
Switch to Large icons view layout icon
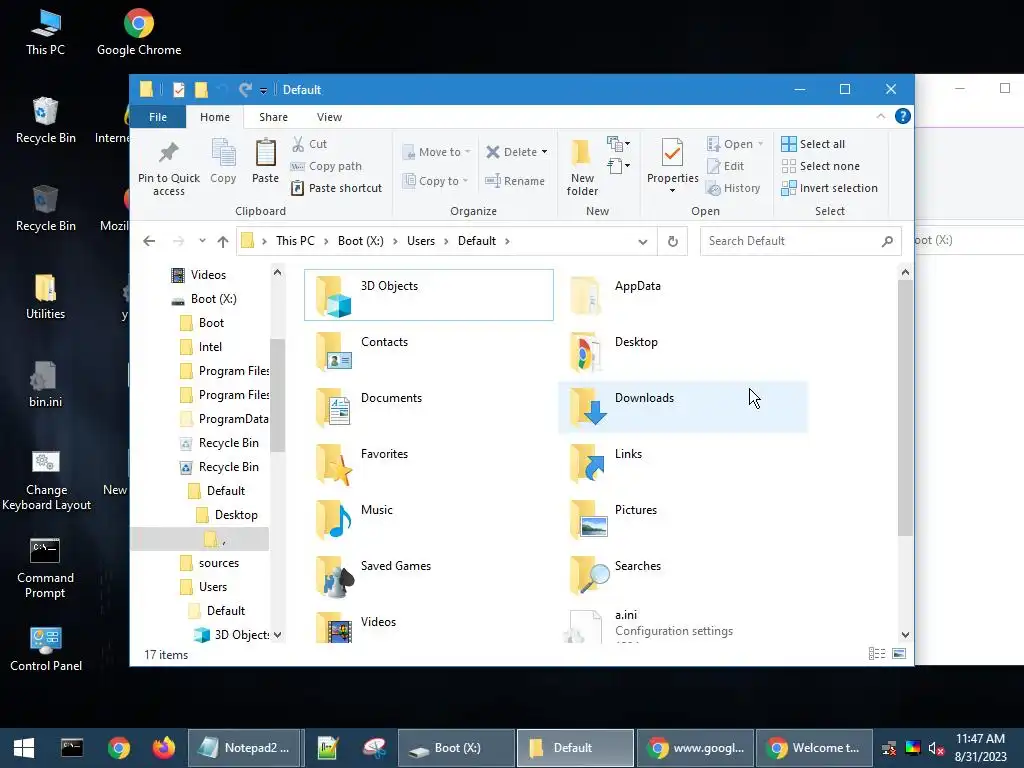tap(899, 654)
